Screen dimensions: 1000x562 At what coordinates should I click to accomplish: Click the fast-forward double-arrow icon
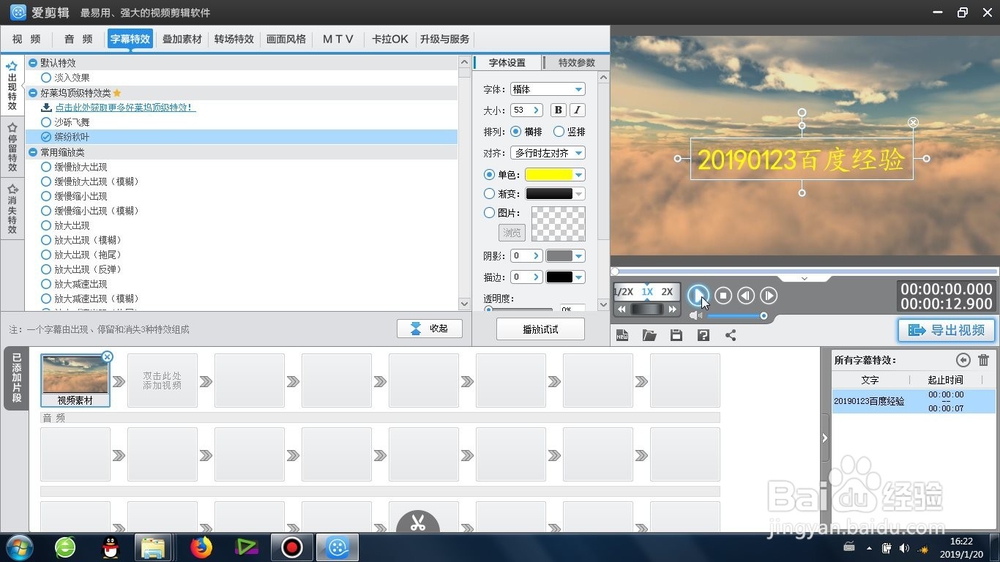click(x=672, y=309)
